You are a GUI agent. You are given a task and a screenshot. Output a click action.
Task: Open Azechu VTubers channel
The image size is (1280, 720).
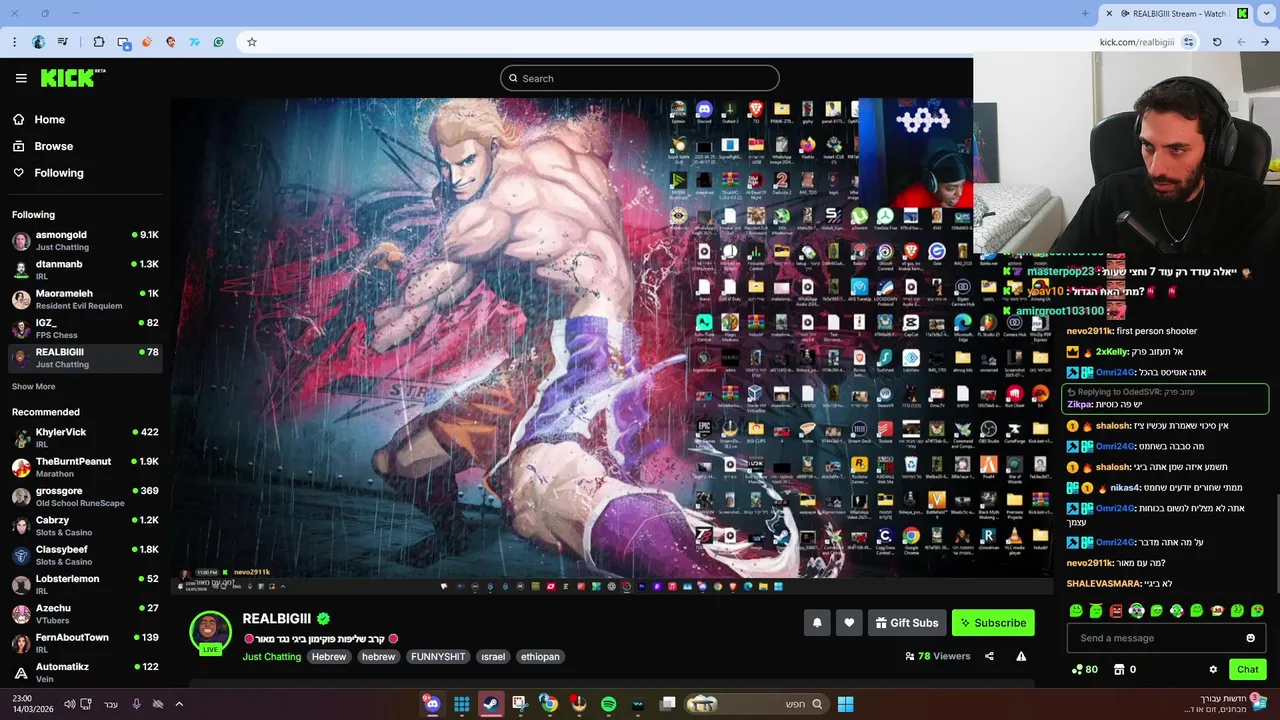[x=85, y=614]
